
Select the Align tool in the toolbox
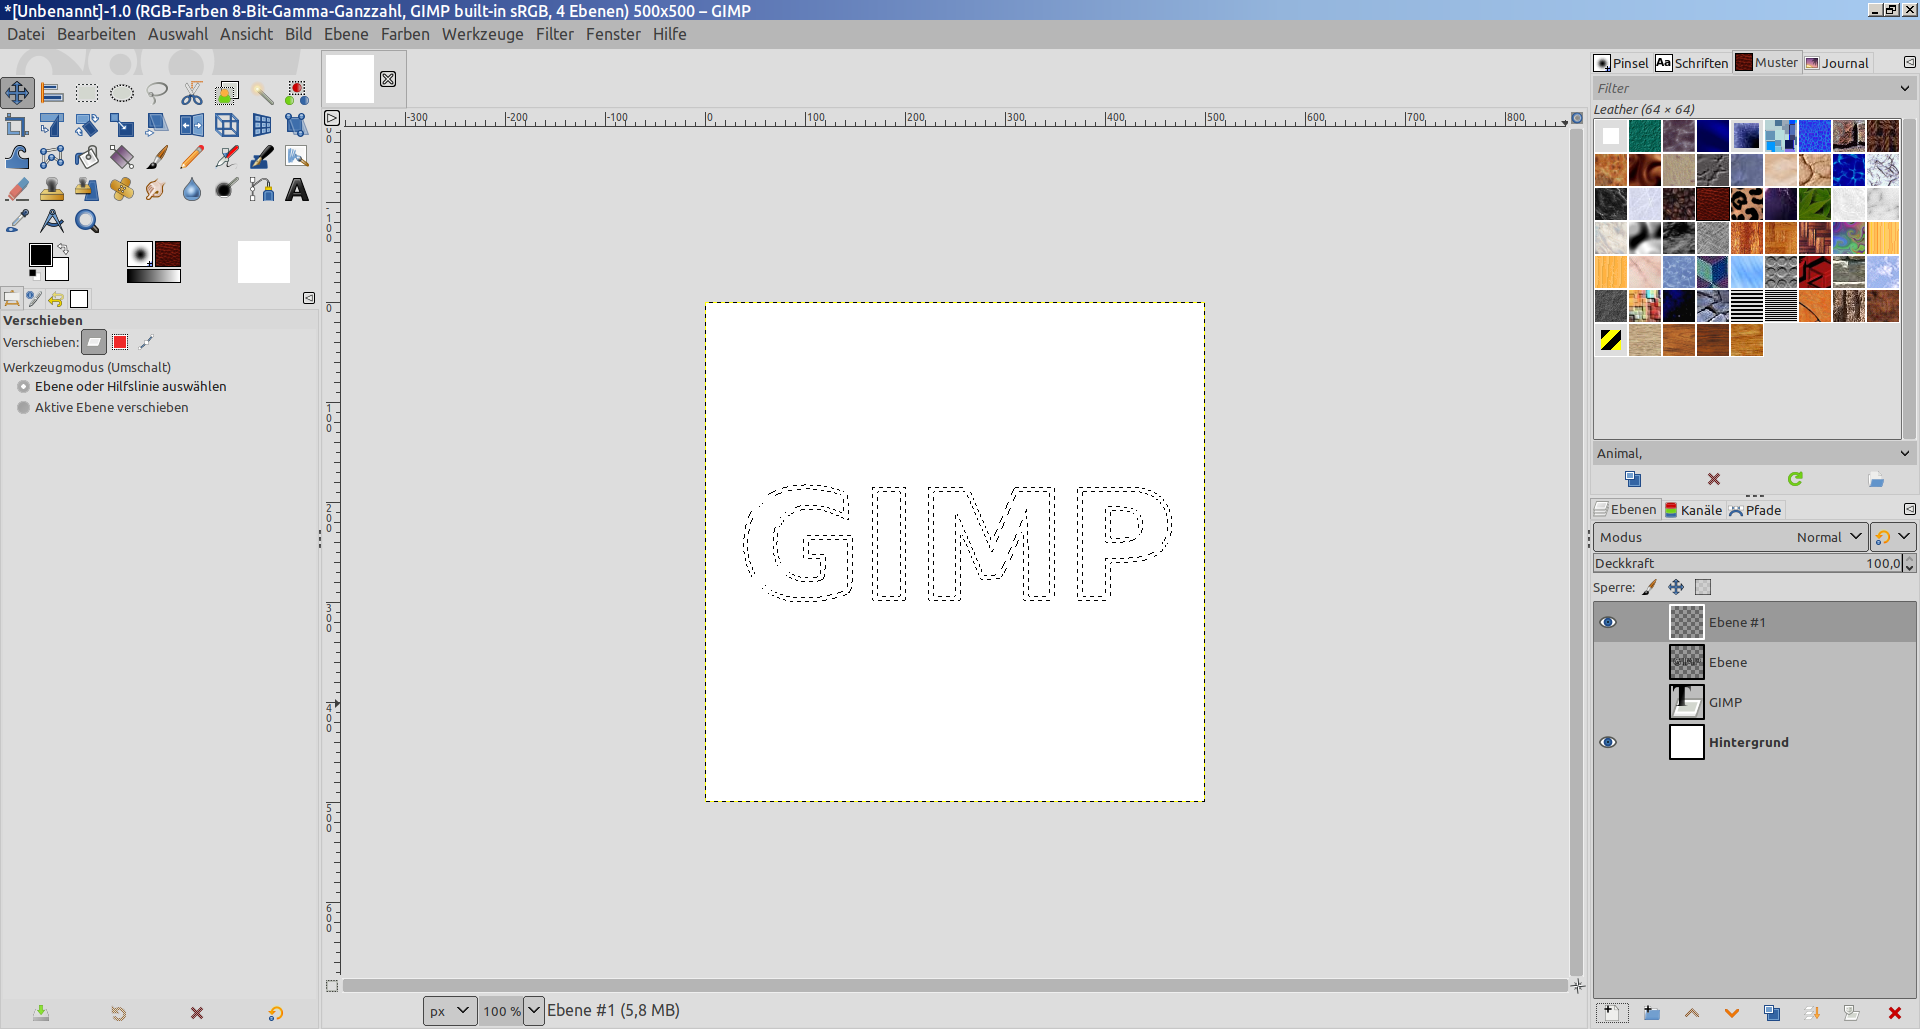(52, 93)
